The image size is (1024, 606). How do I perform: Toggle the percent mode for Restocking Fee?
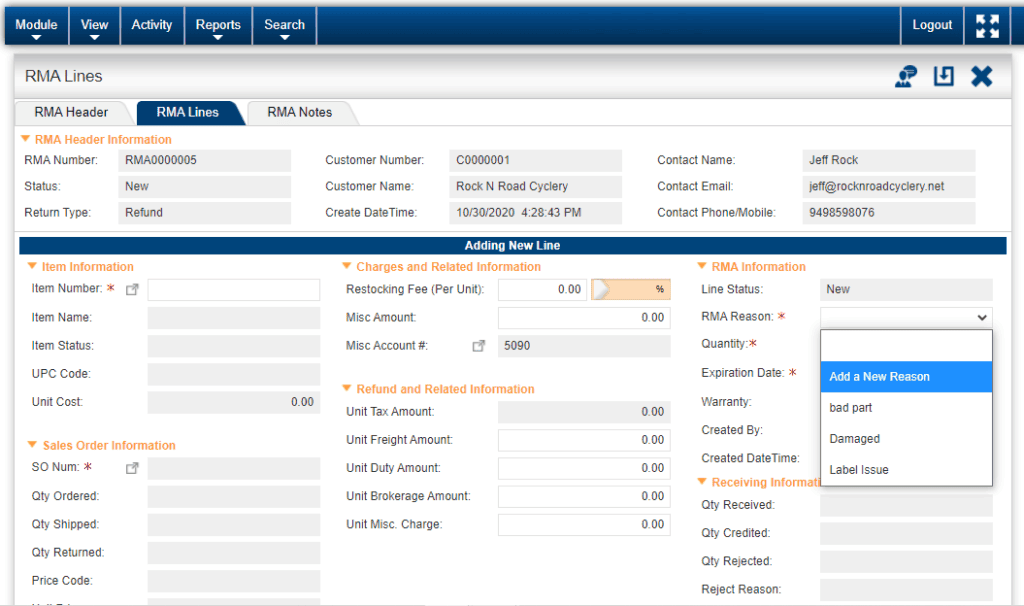pyautogui.click(x=630, y=289)
